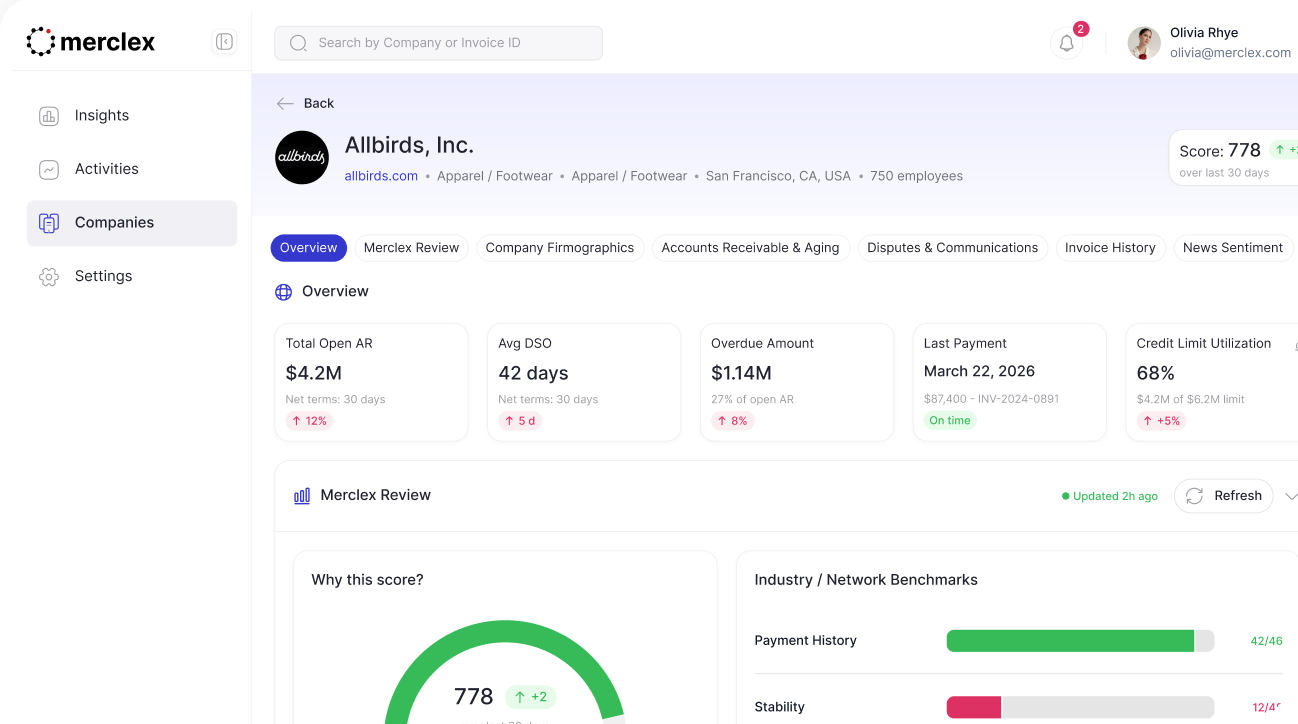Open the Settings menu item

[x=132, y=276]
